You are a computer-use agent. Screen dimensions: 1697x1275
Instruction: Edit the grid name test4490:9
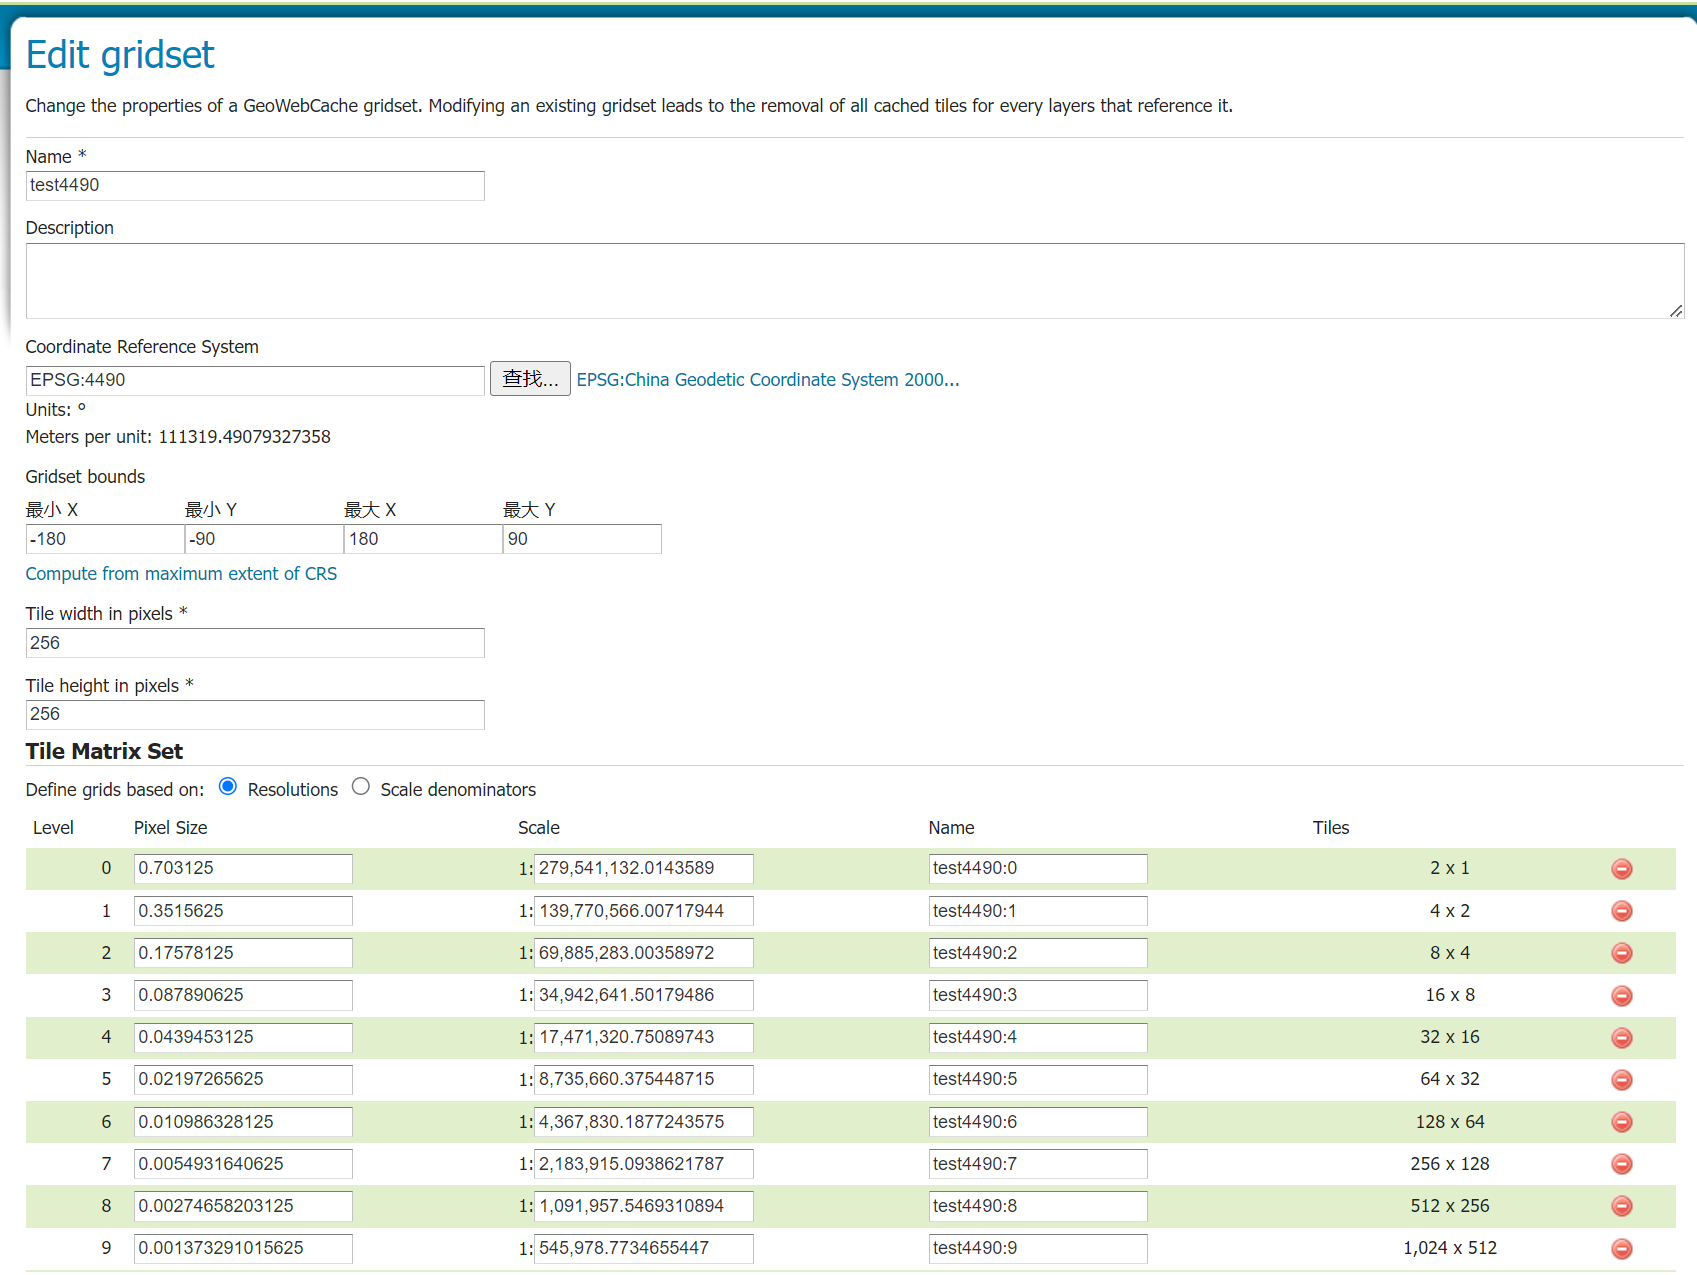coord(1038,1249)
